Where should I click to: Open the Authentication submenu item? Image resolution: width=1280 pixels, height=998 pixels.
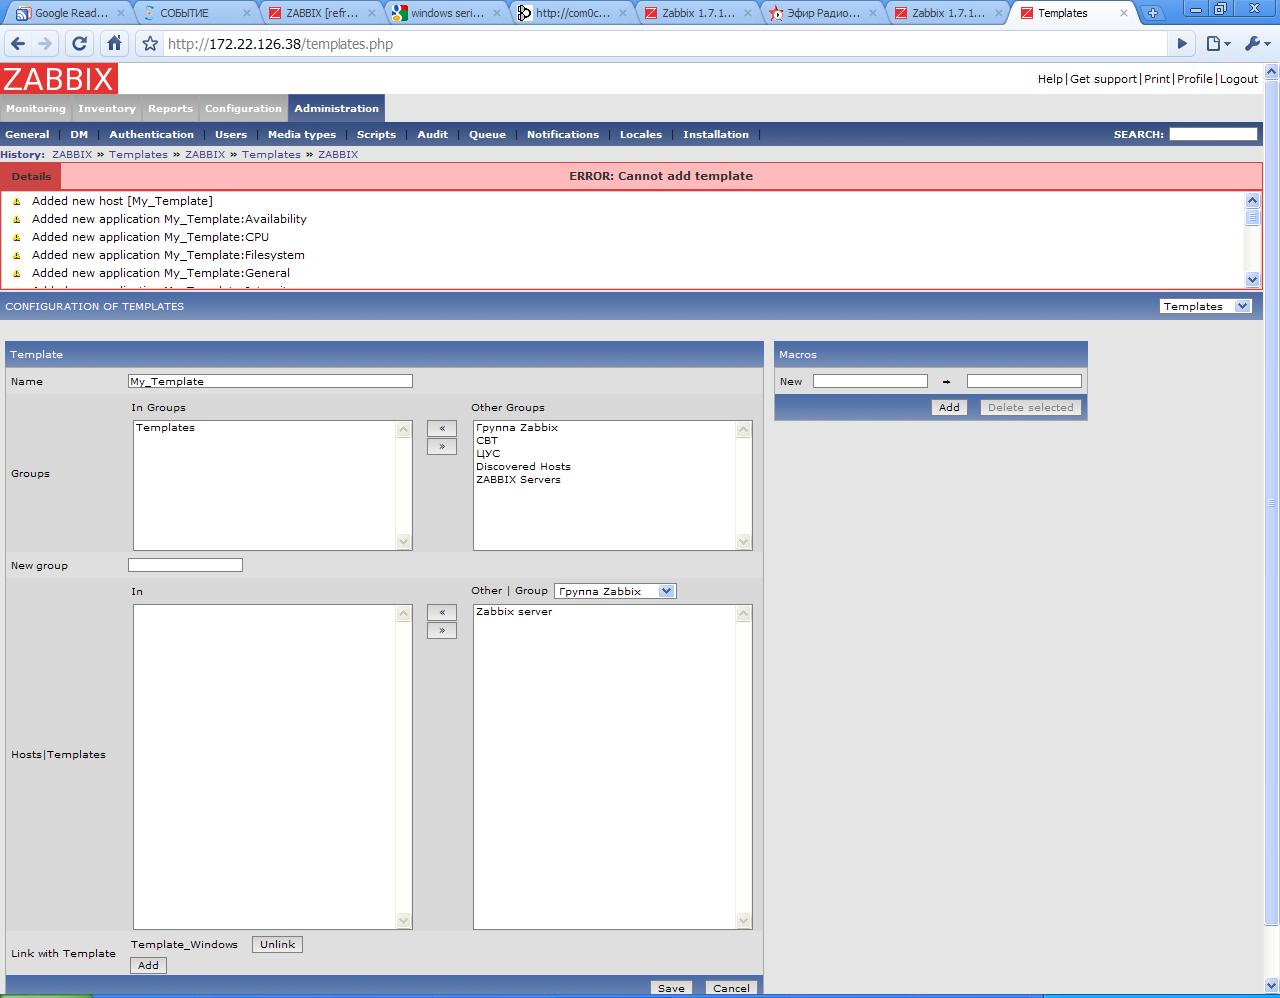(152, 135)
